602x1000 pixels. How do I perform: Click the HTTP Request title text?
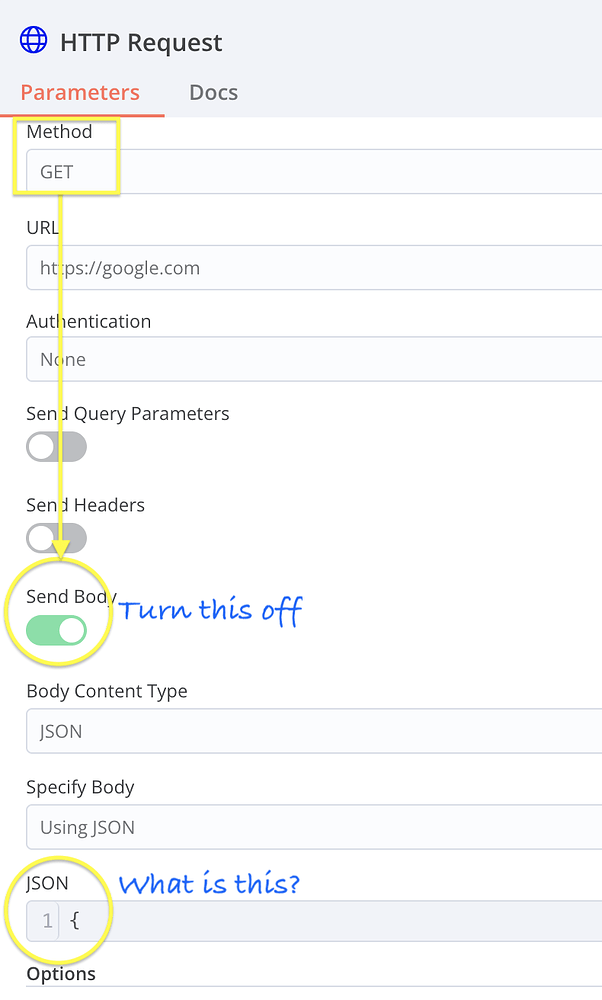140,42
